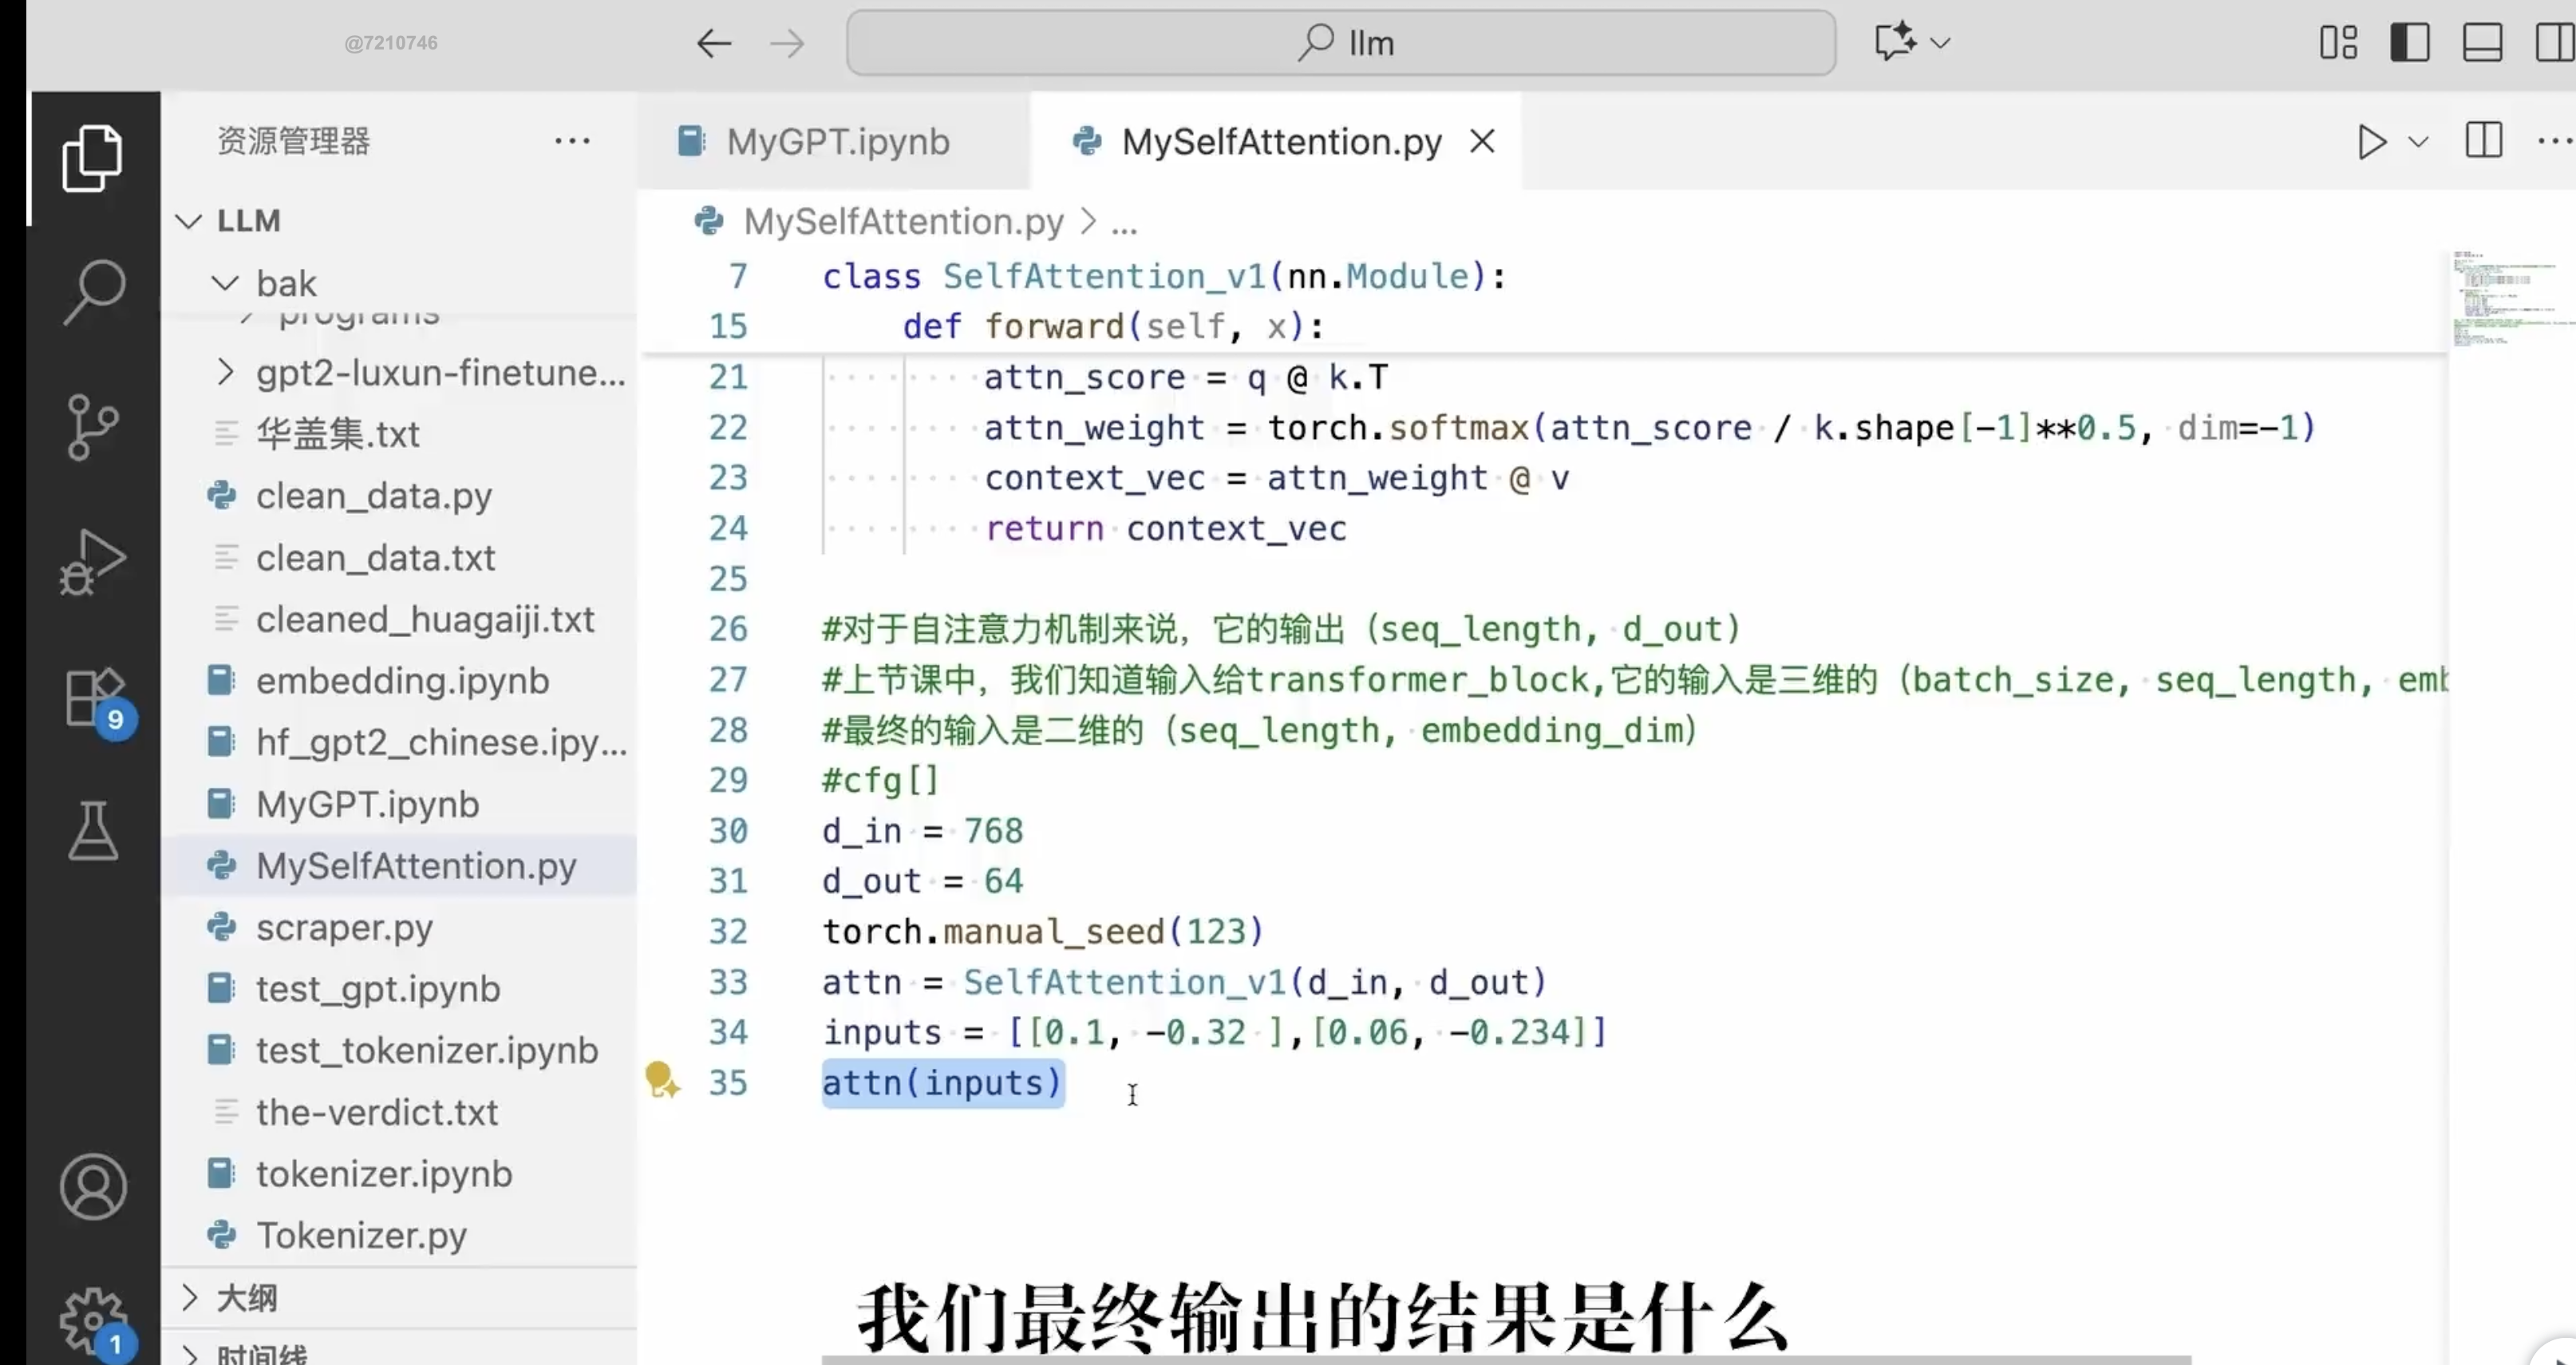
Task: Toggle the Primary Side Bar visibility
Action: (x=2411, y=42)
